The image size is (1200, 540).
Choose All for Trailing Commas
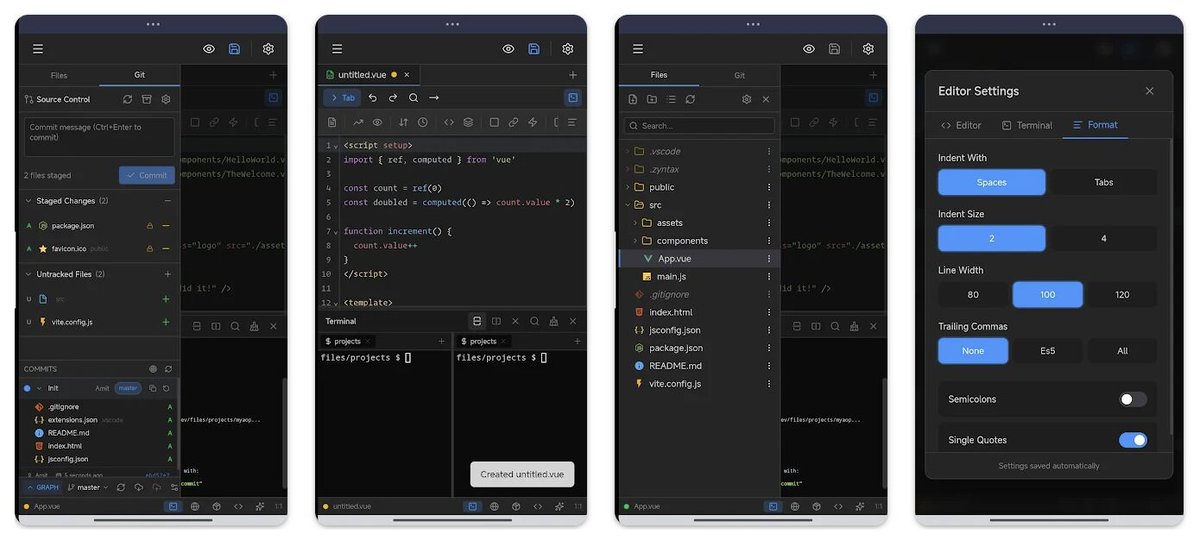[1122, 351]
